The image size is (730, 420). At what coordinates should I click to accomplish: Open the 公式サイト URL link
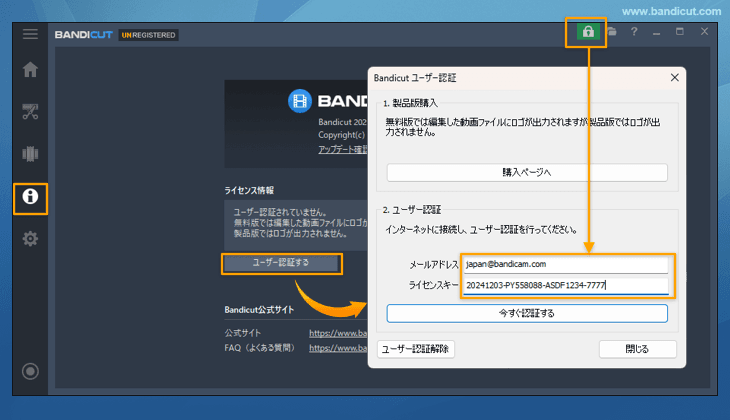click(x=338, y=333)
